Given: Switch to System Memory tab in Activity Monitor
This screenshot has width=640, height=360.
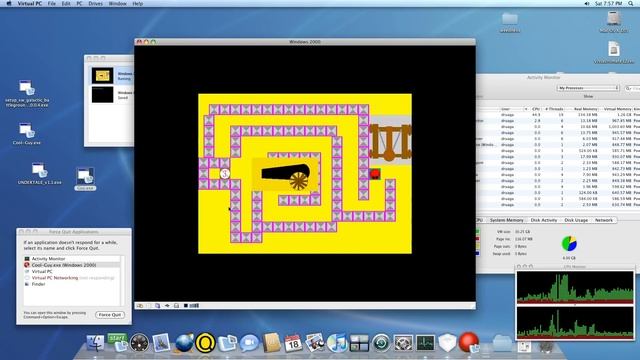Looking at the screenshot, I should click(x=507, y=220).
